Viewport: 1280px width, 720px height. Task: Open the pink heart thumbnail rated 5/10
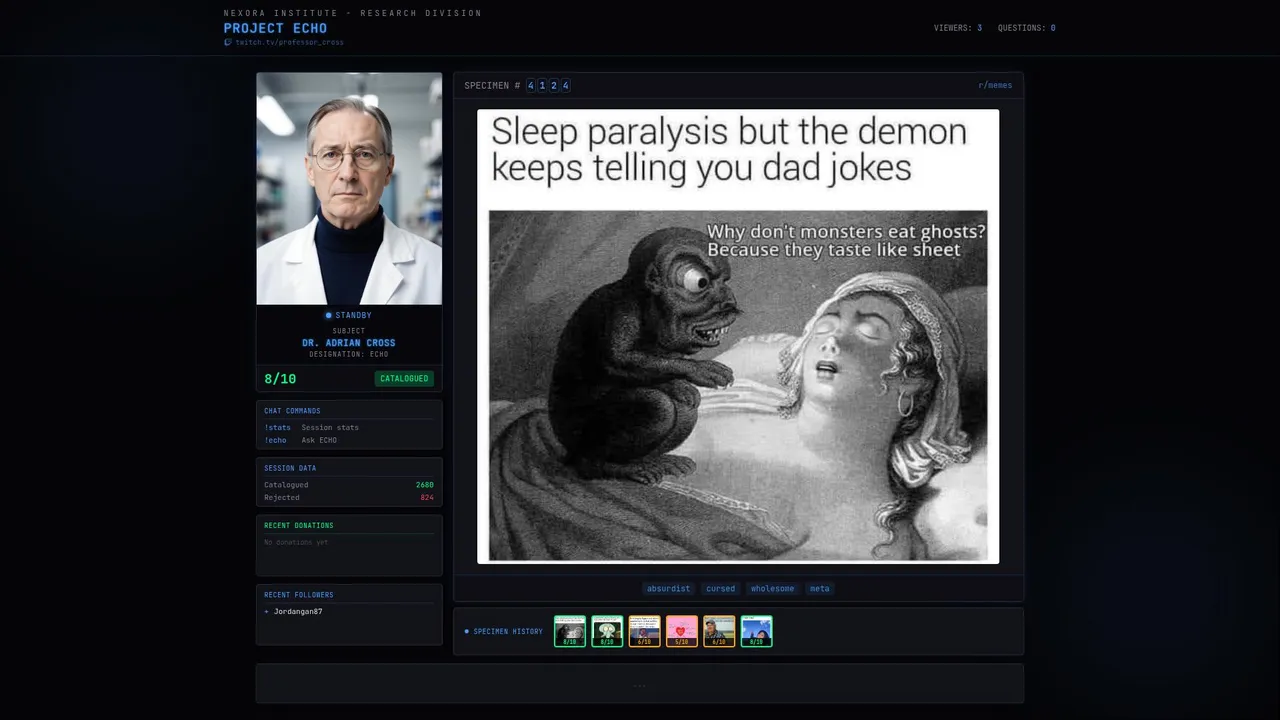682,631
